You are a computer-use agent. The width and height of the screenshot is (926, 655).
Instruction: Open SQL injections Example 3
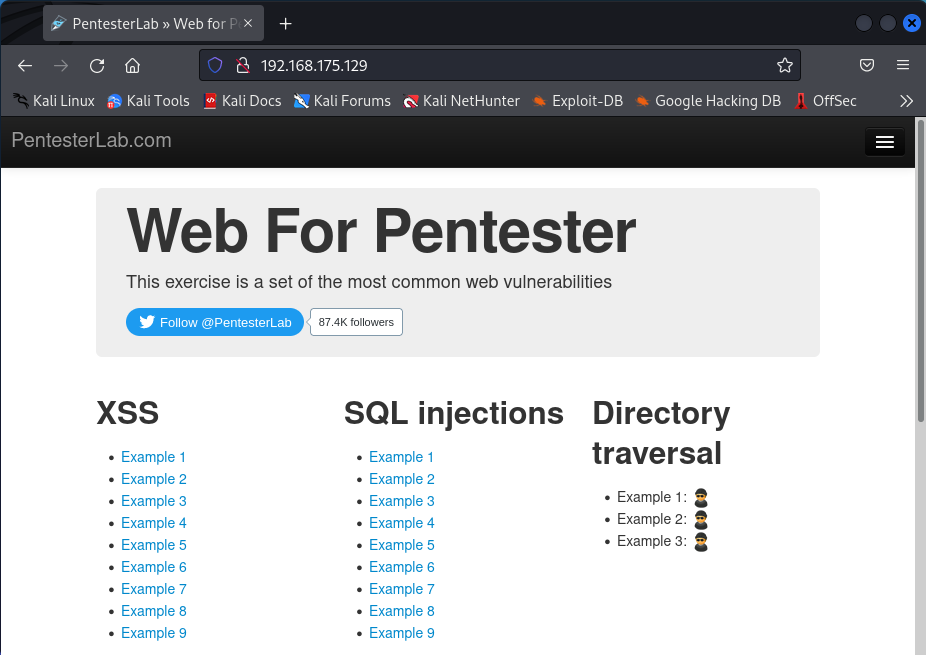click(402, 501)
